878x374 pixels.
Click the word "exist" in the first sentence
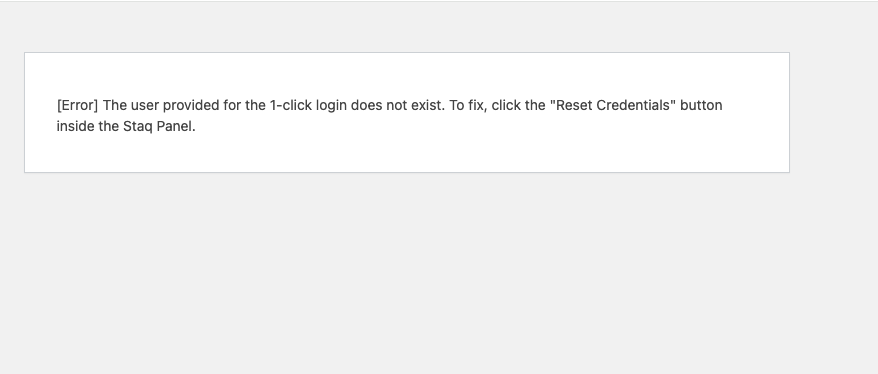pos(428,105)
